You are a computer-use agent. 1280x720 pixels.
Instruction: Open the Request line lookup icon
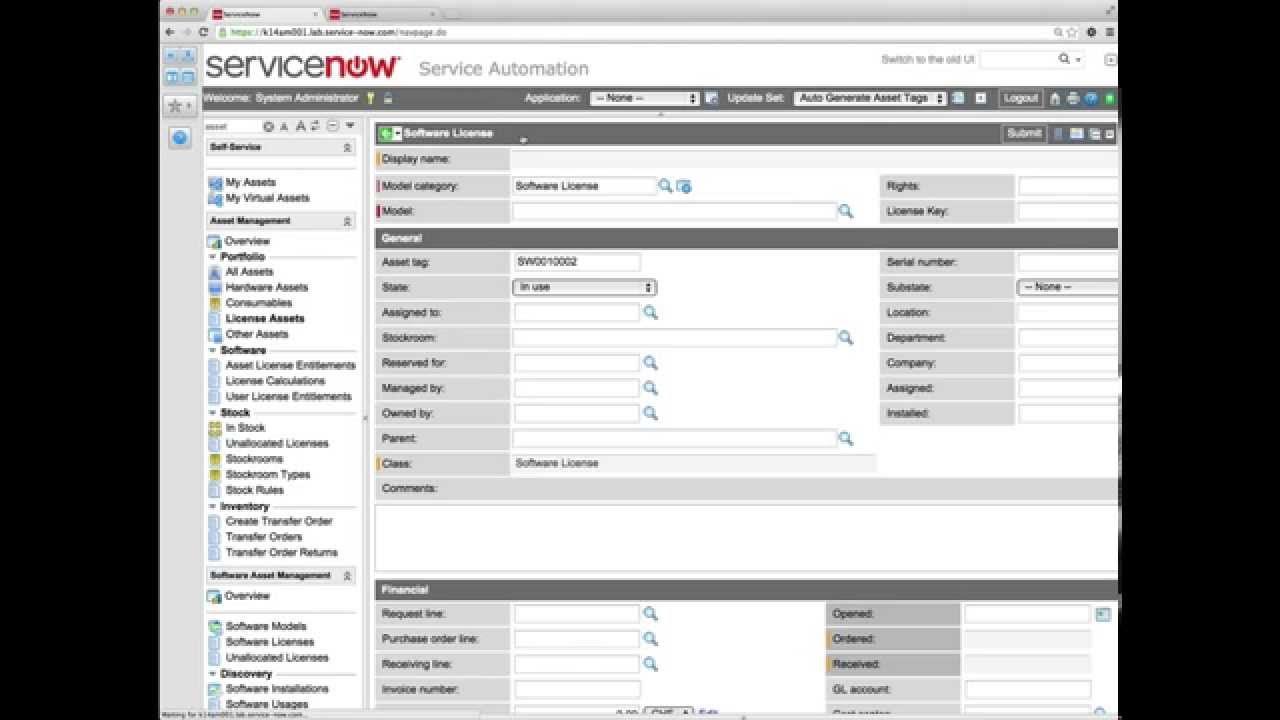click(650, 614)
